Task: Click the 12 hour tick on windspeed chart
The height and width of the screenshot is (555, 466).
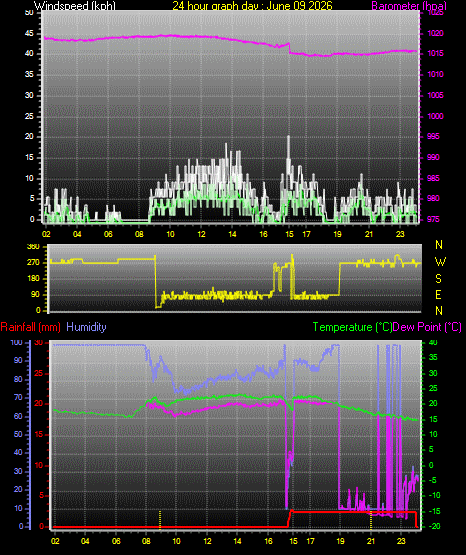Action: (x=201, y=234)
